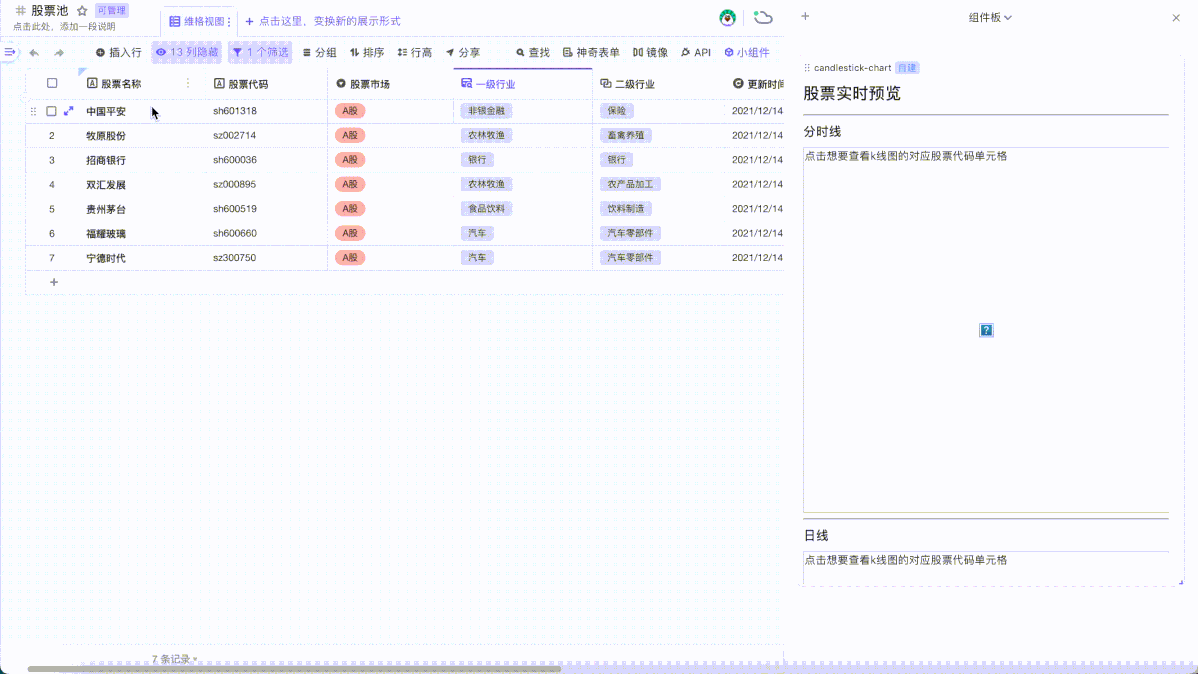Click the 非银金融 industry tag
This screenshot has height=674, width=1198.
pos(487,111)
